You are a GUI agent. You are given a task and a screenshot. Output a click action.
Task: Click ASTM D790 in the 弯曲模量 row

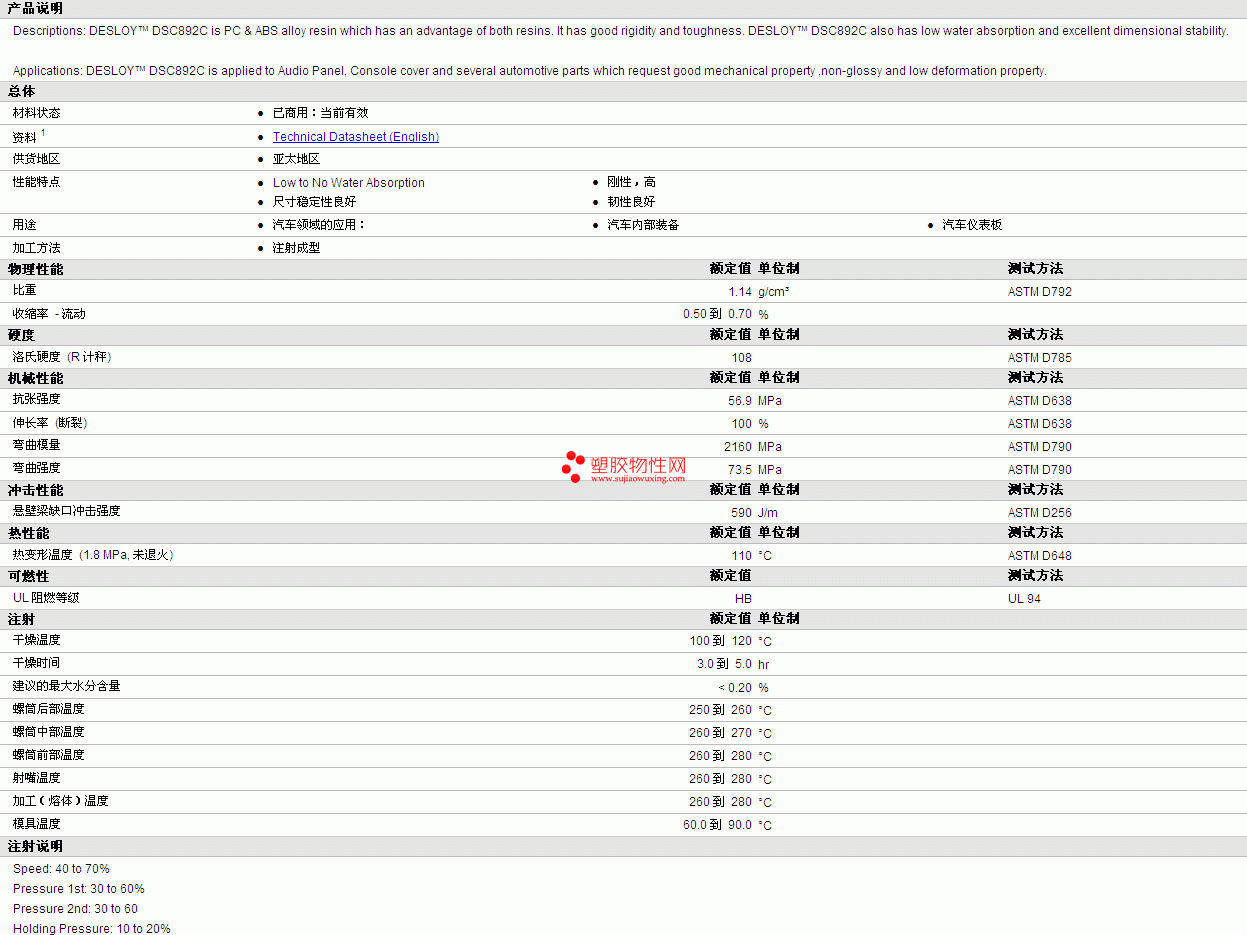(x=1040, y=447)
